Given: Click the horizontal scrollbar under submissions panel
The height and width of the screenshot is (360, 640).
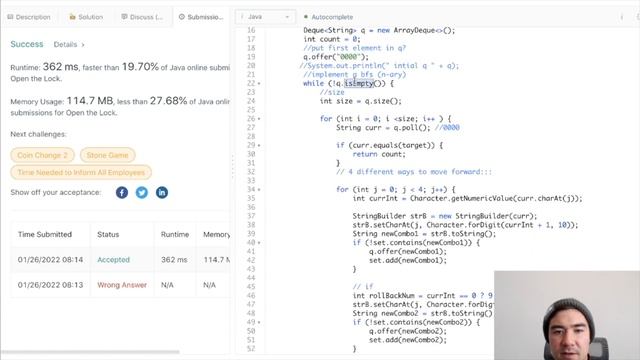Looking at the screenshot, I should (91, 352).
